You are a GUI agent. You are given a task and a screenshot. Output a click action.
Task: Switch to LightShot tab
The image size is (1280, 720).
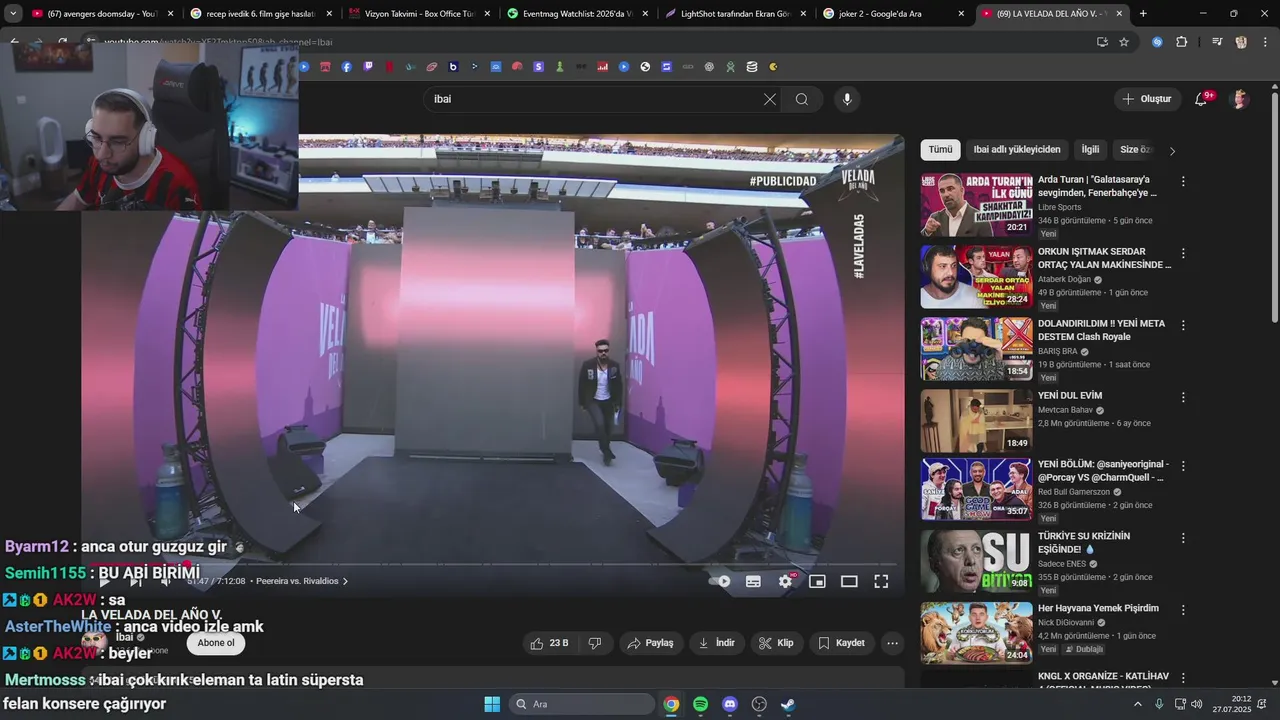pos(734,14)
